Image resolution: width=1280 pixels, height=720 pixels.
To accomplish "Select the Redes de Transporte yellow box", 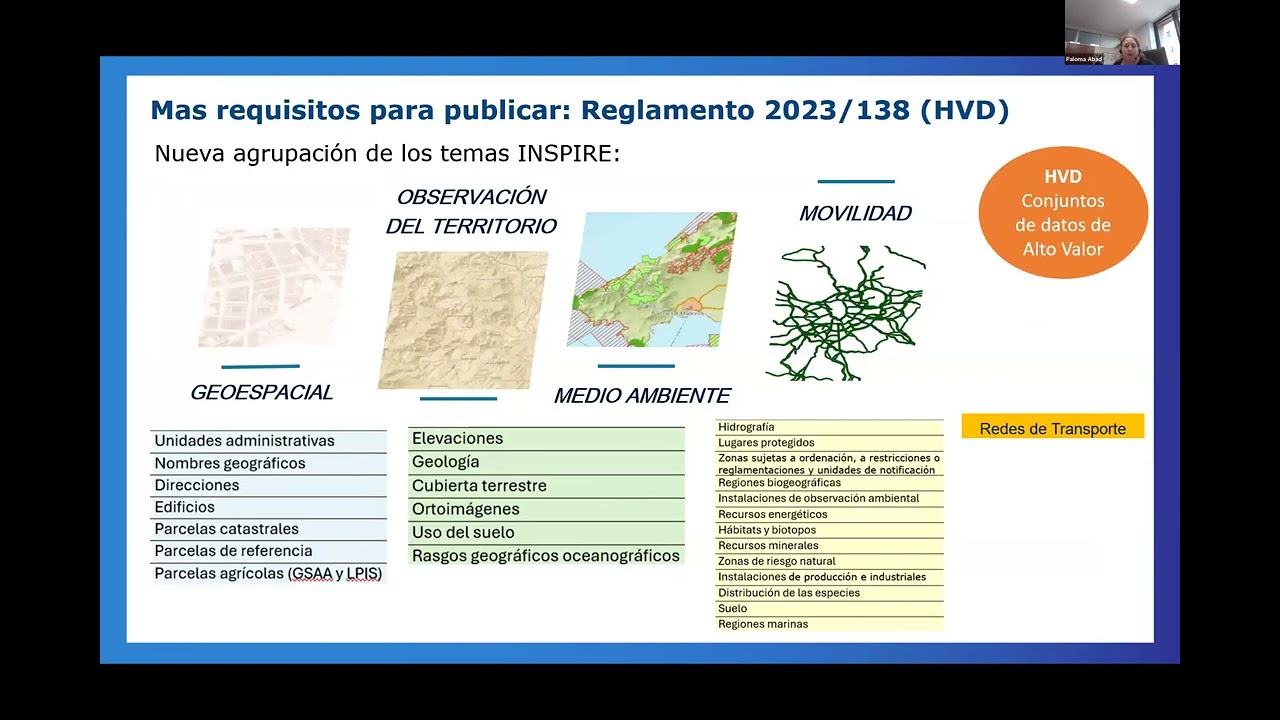I will (1053, 428).
